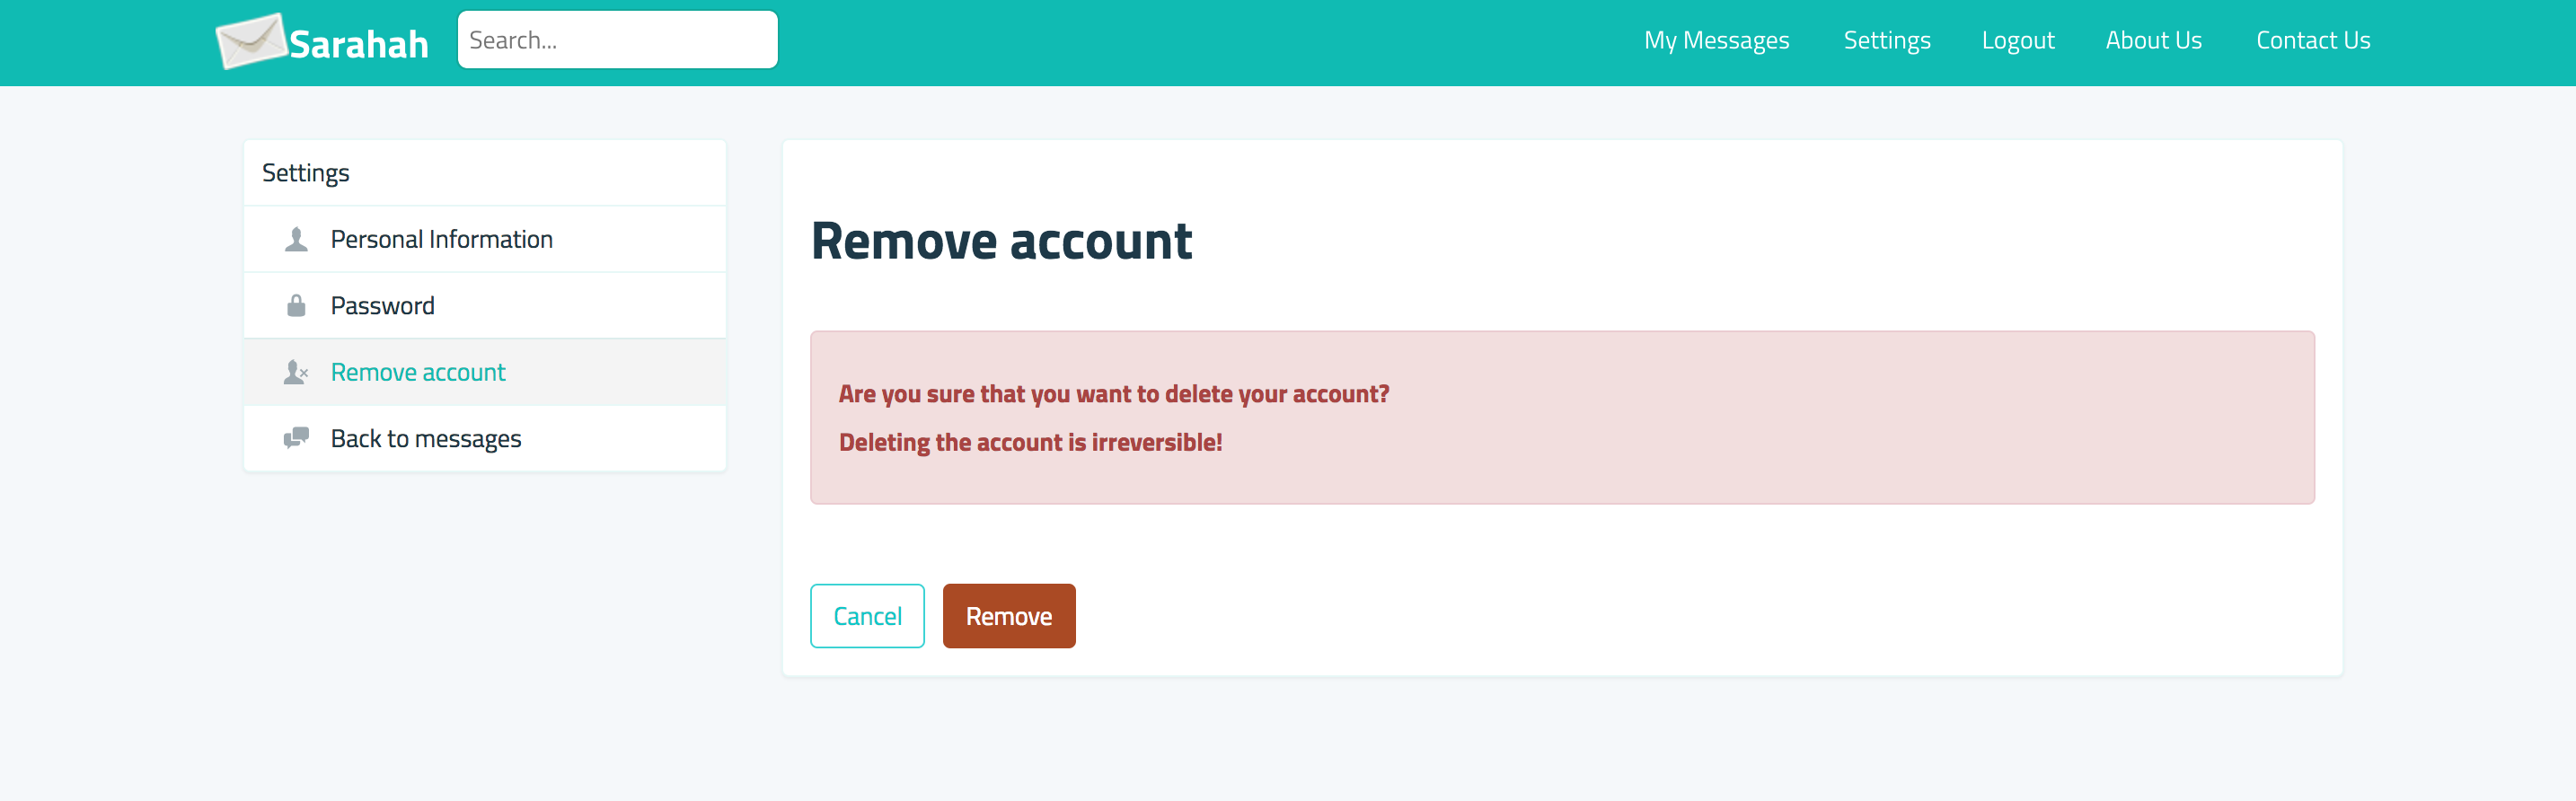Click the lock icon beside Password
The image size is (2576, 801).
(x=296, y=305)
